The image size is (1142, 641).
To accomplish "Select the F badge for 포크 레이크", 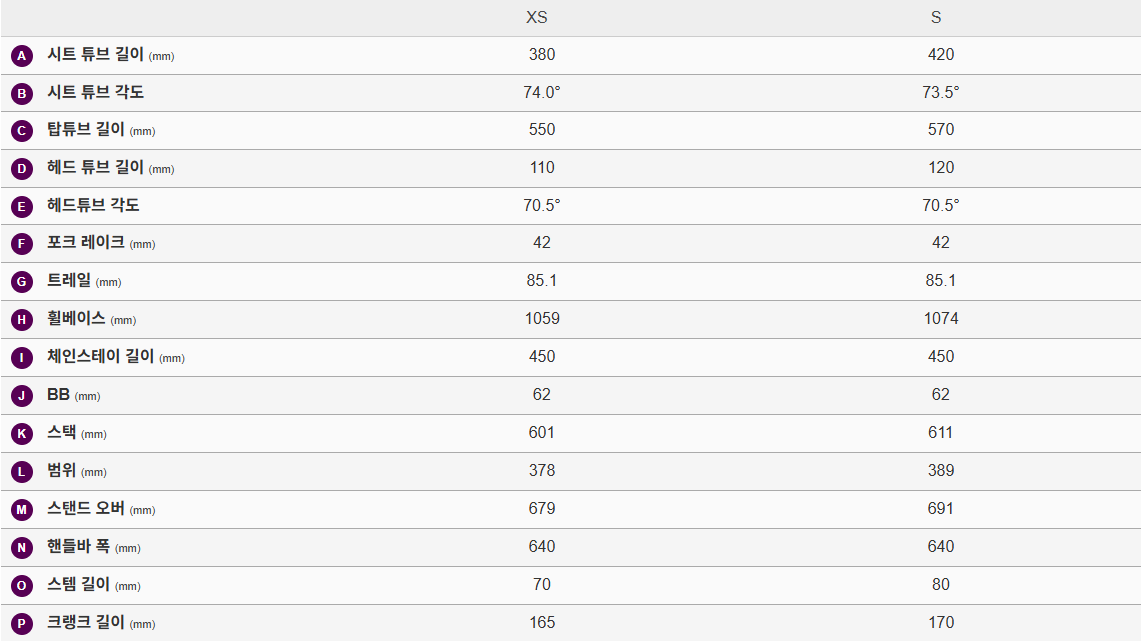I will 22,244.
